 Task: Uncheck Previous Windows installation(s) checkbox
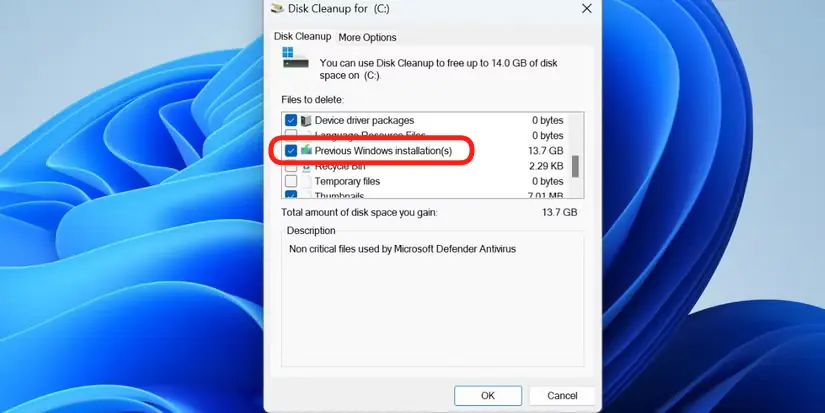tap(291, 151)
